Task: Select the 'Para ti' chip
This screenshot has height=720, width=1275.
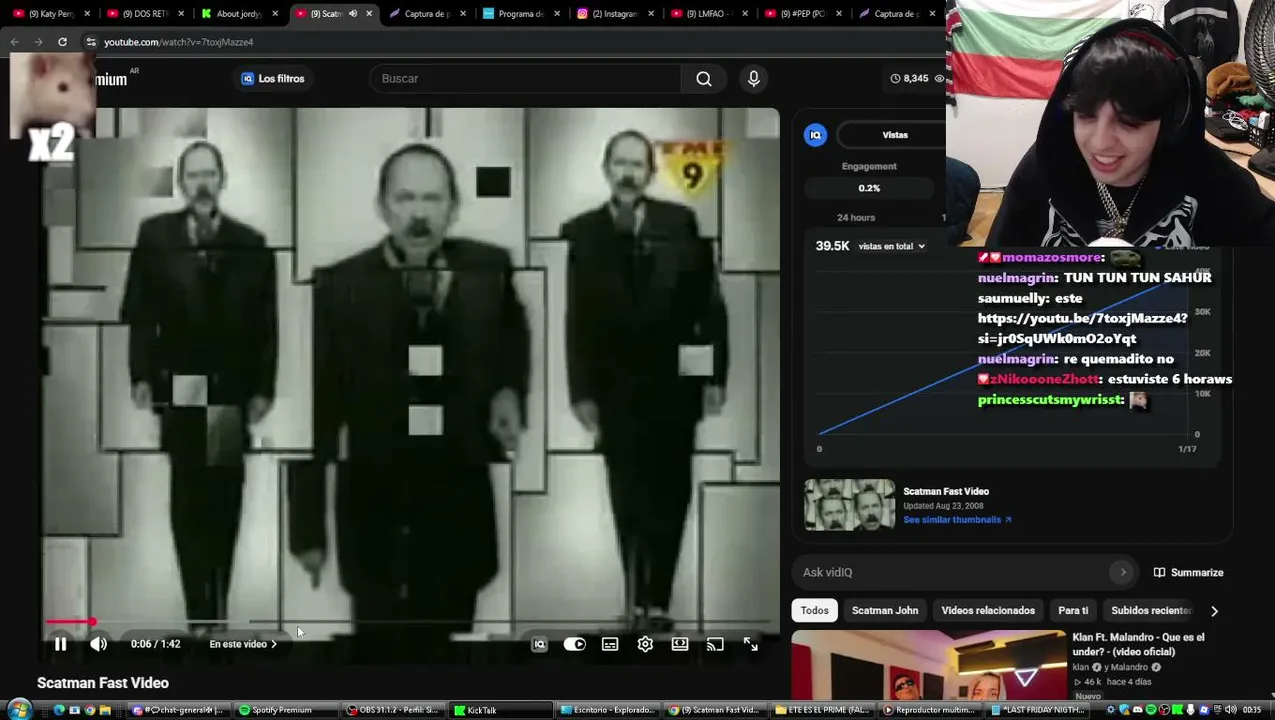Action: click(x=1073, y=610)
